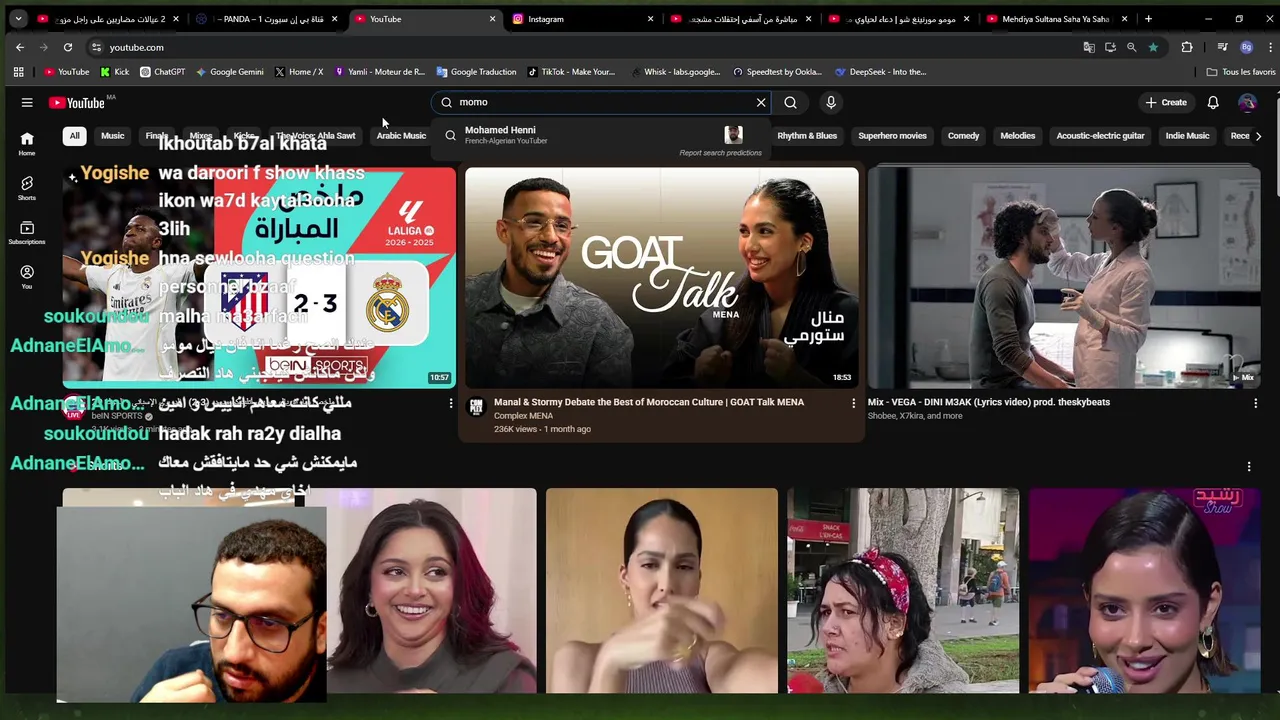
Task: Open the VEGA DINI M3AK mix thumbnail
Action: click(1064, 278)
